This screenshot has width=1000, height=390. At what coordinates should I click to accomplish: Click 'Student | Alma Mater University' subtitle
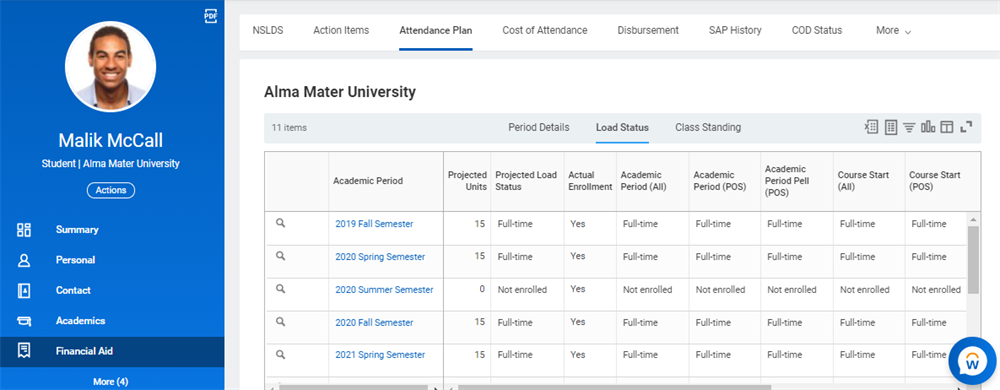pyautogui.click(x=111, y=164)
